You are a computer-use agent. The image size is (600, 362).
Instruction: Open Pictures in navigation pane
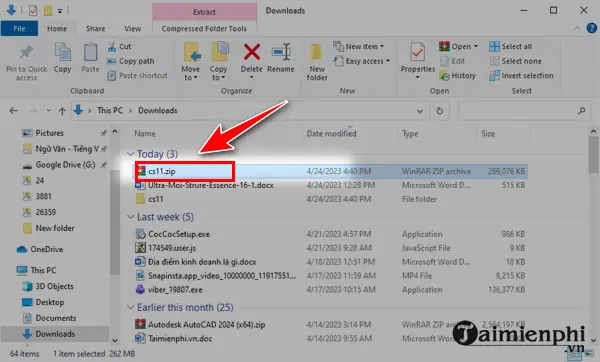click(49, 133)
